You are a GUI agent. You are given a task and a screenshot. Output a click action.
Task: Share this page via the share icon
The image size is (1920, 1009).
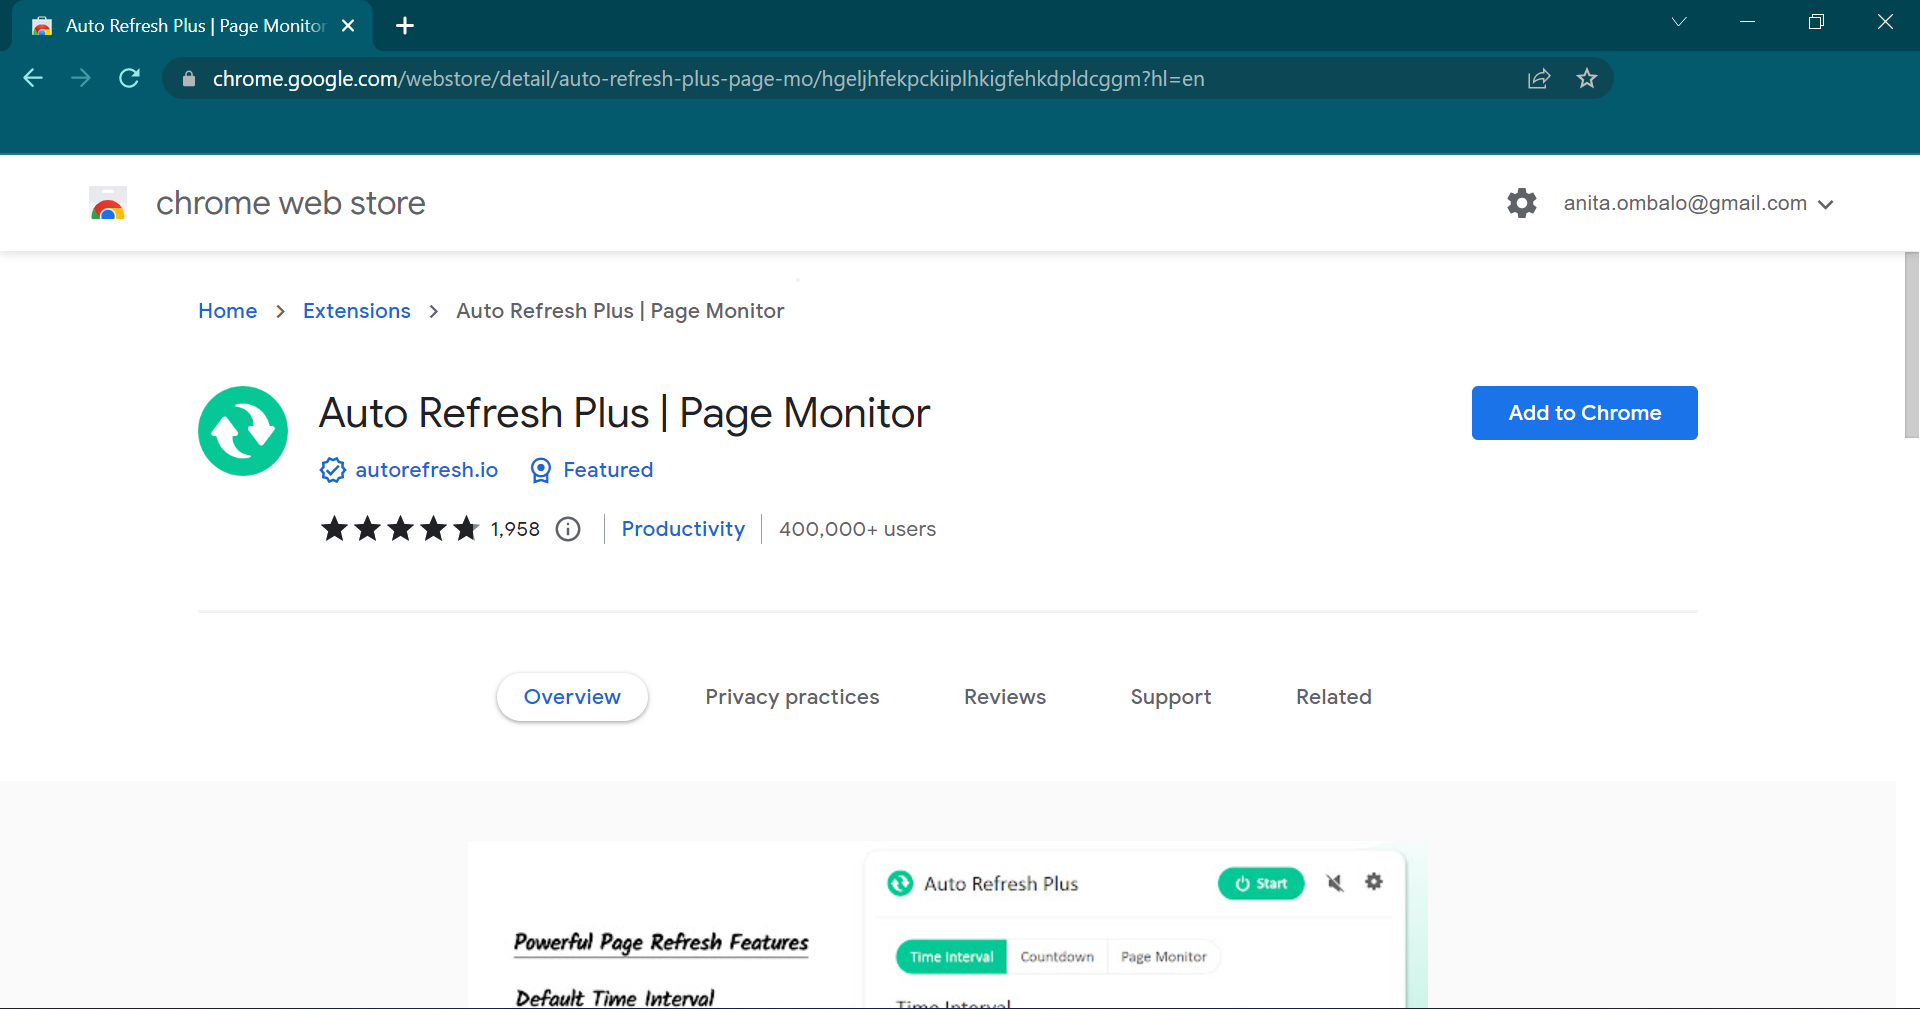pyautogui.click(x=1539, y=79)
